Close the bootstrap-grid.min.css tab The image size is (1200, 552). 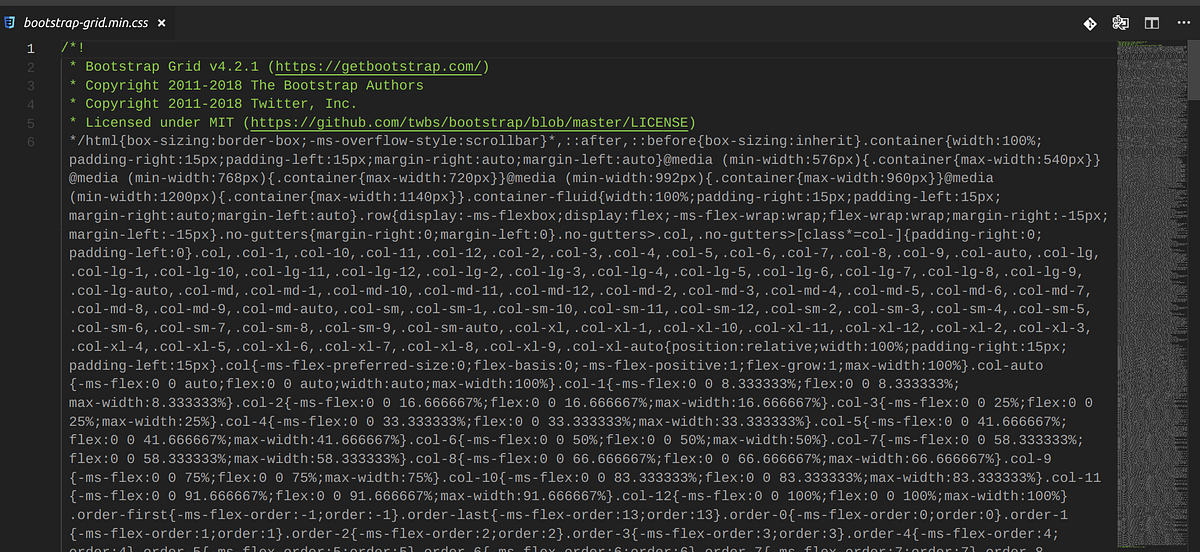pos(163,21)
